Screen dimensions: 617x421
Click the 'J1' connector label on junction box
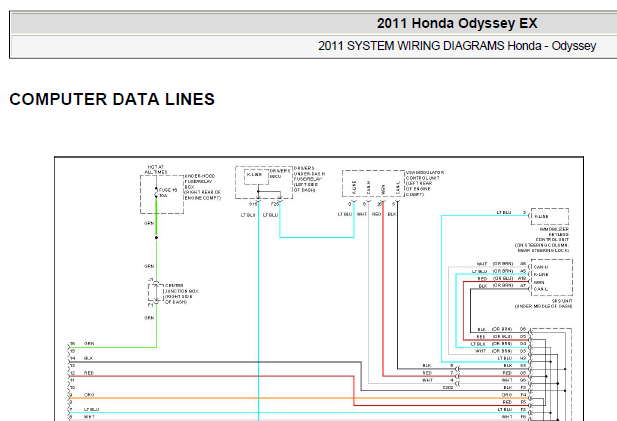(x=150, y=279)
